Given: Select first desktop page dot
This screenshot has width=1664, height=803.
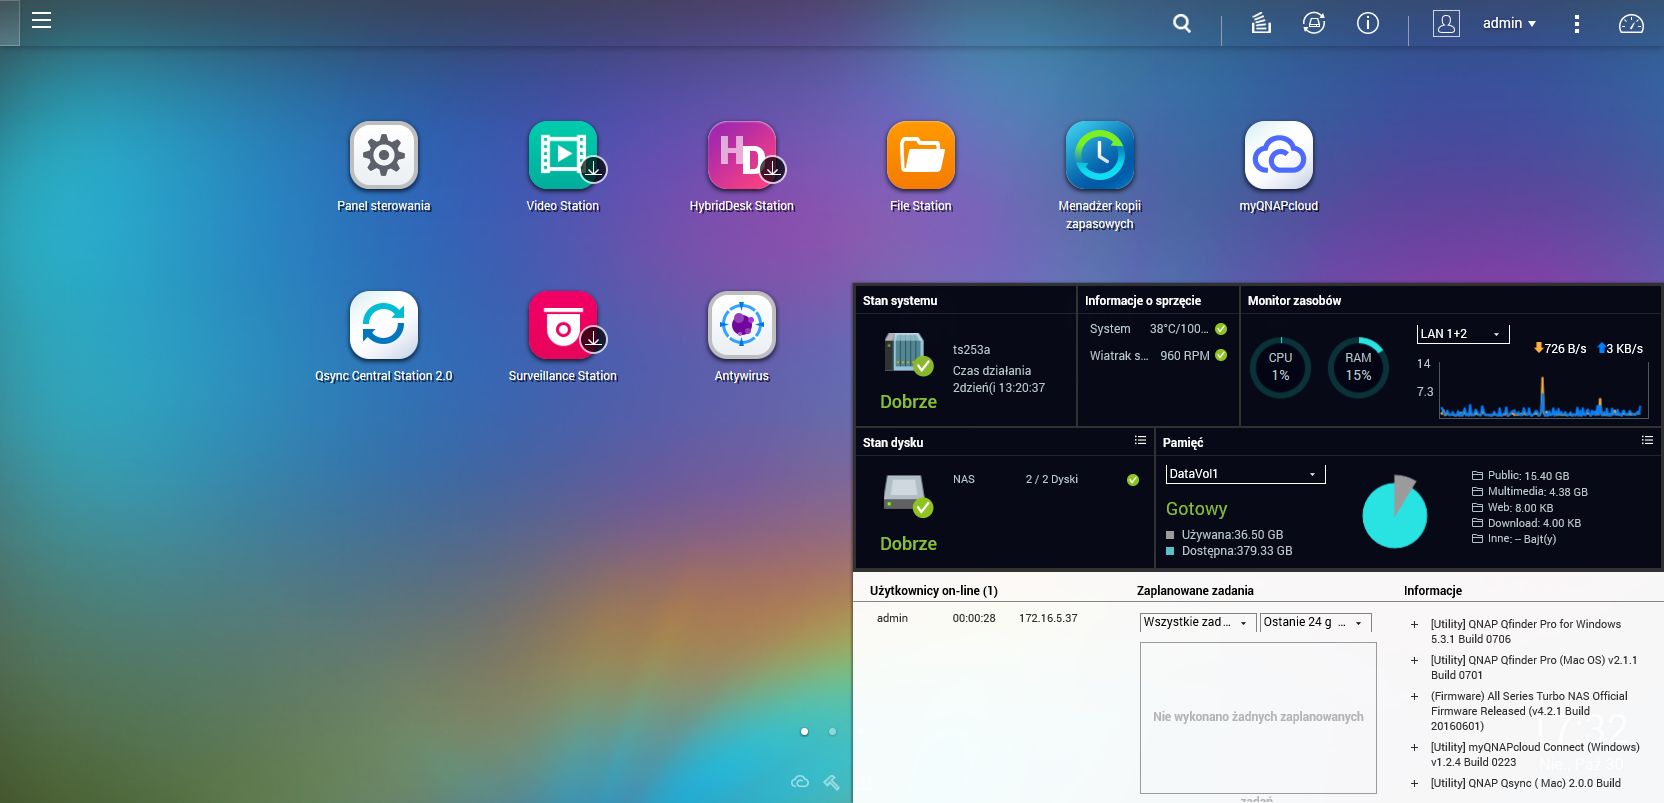Looking at the screenshot, I should [804, 731].
